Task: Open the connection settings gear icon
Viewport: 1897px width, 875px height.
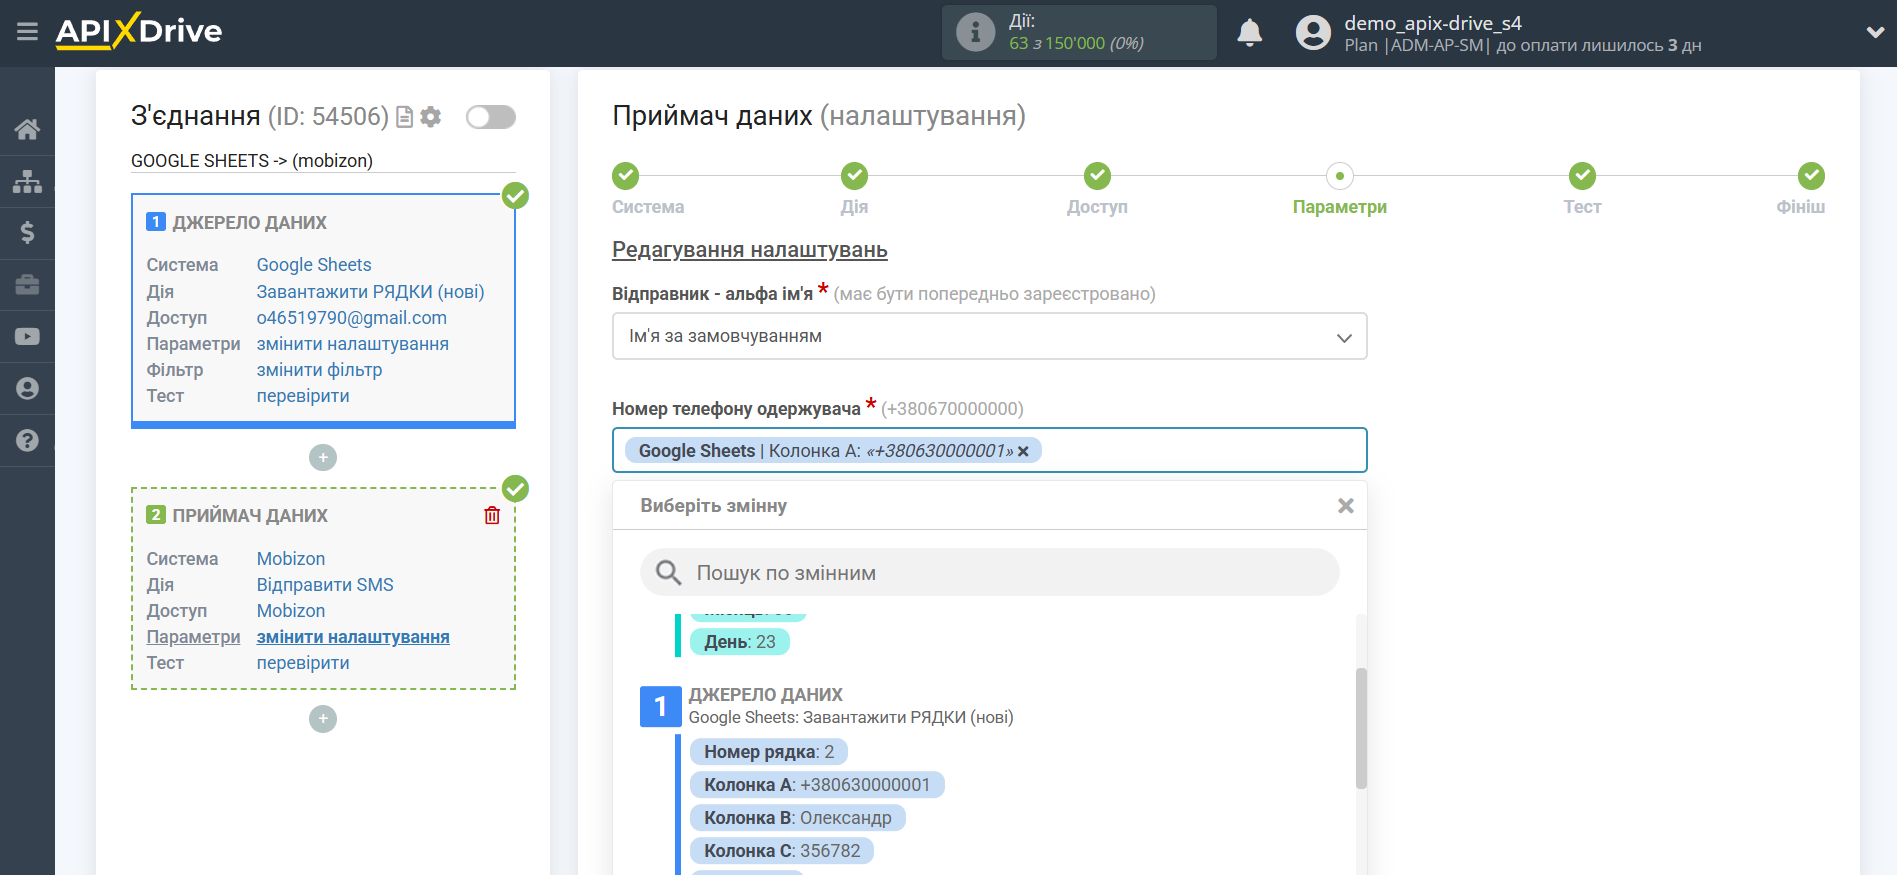Action: [431, 117]
